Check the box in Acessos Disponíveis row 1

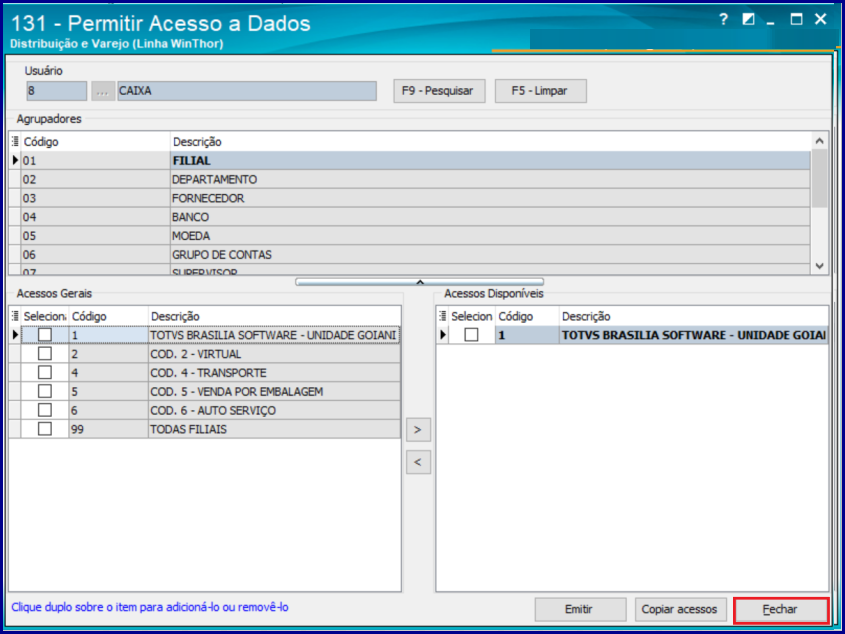point(472,335)
